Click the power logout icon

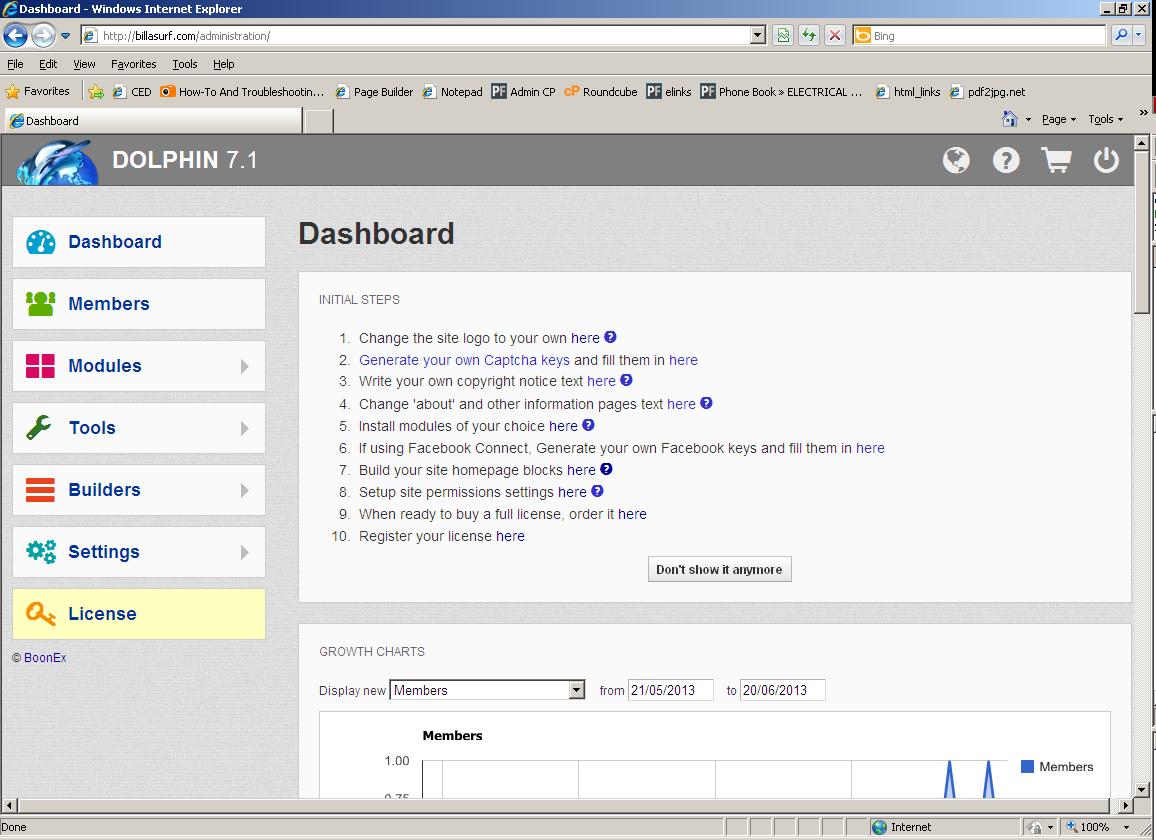1106,160
